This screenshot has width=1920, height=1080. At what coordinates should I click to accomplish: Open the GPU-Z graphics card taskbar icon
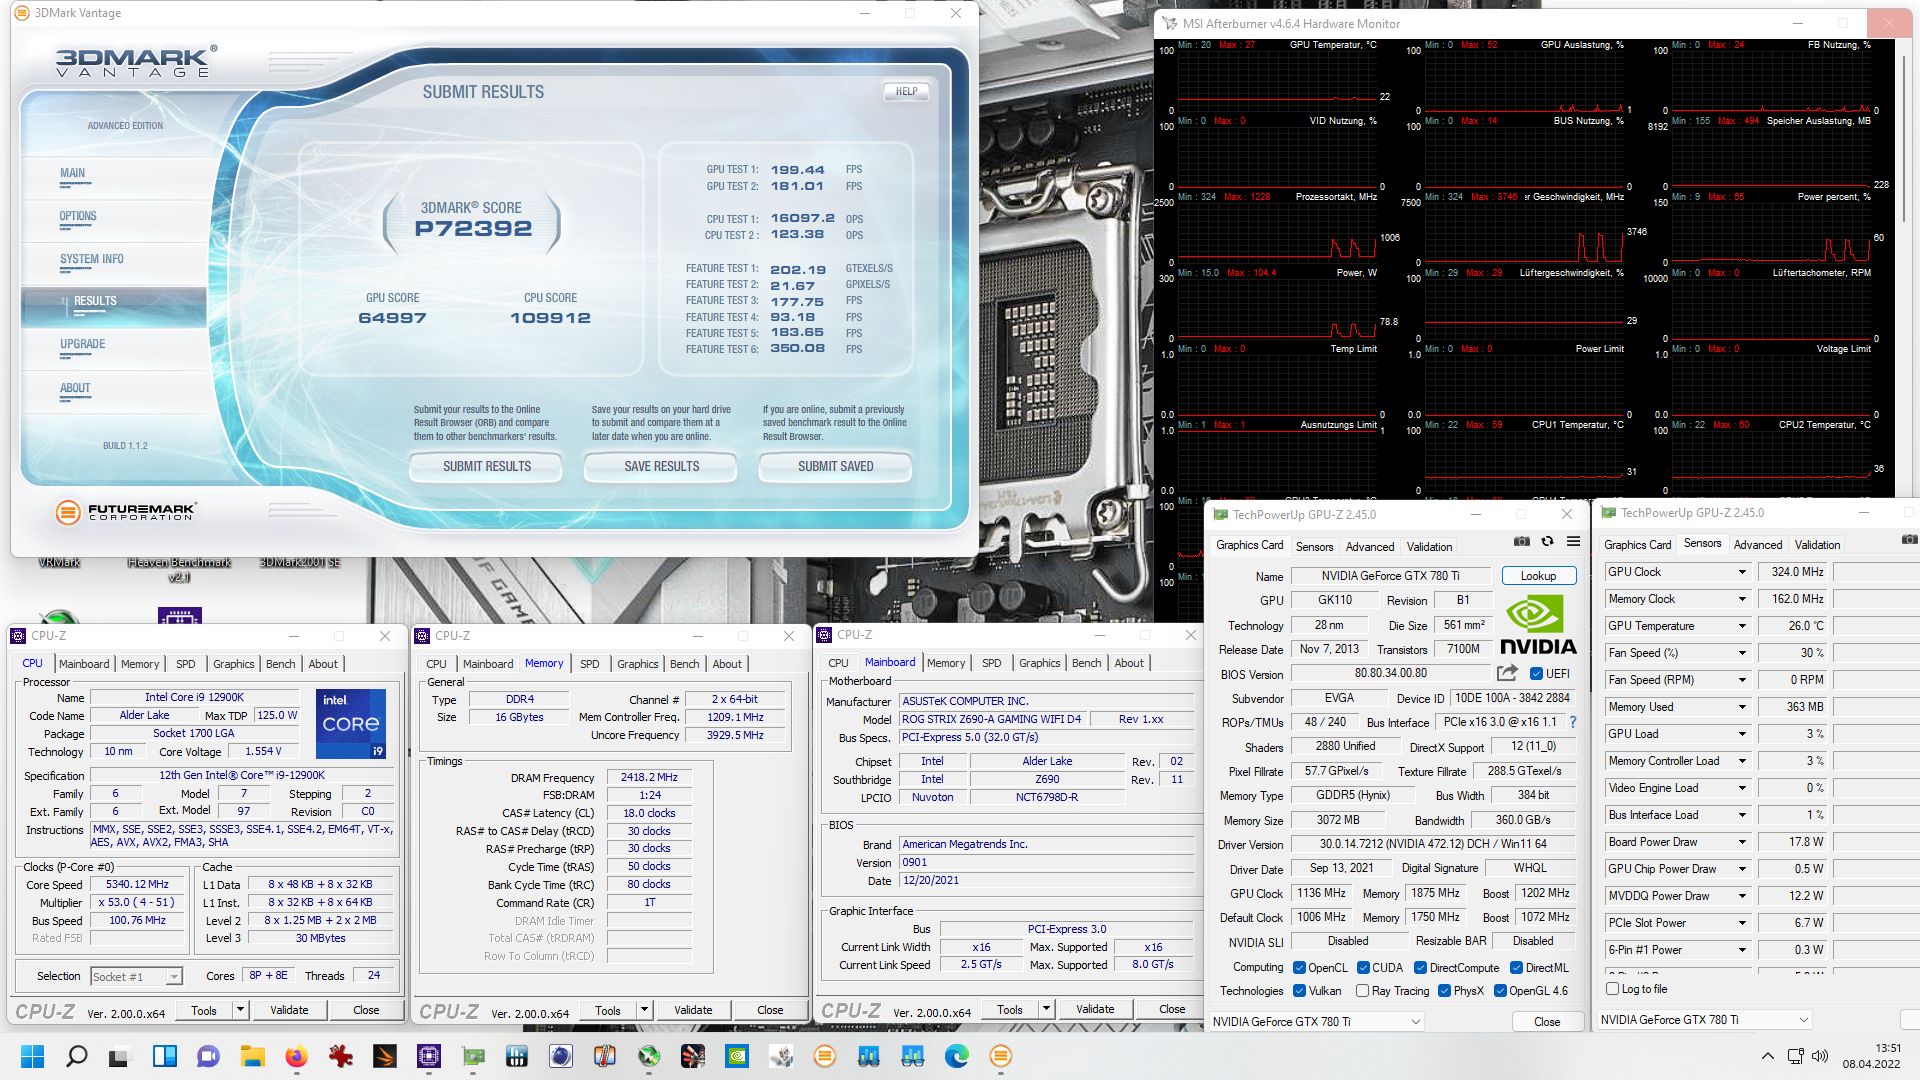pyautogui.click(x=473, y=1056)
